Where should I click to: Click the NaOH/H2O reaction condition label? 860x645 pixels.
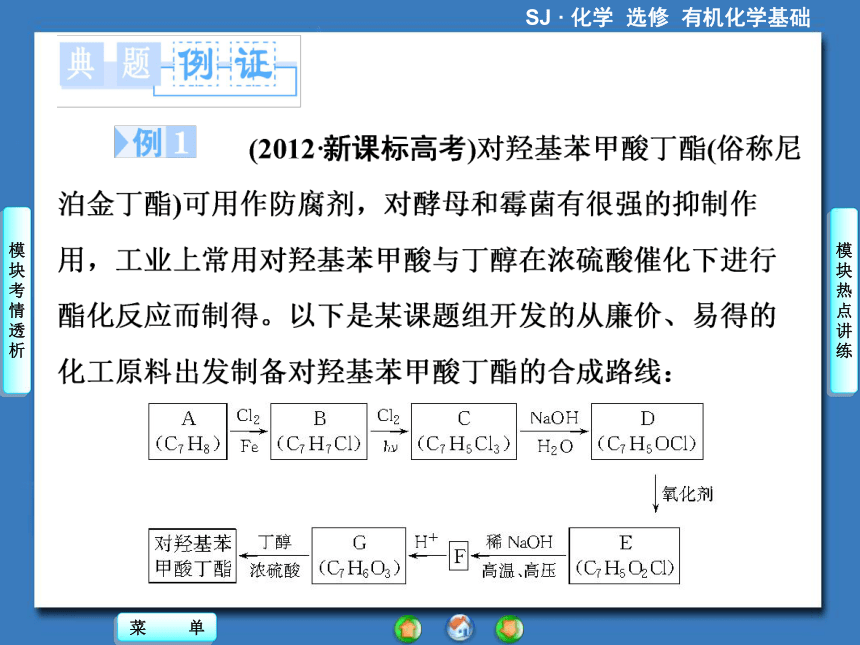[554, 432]
